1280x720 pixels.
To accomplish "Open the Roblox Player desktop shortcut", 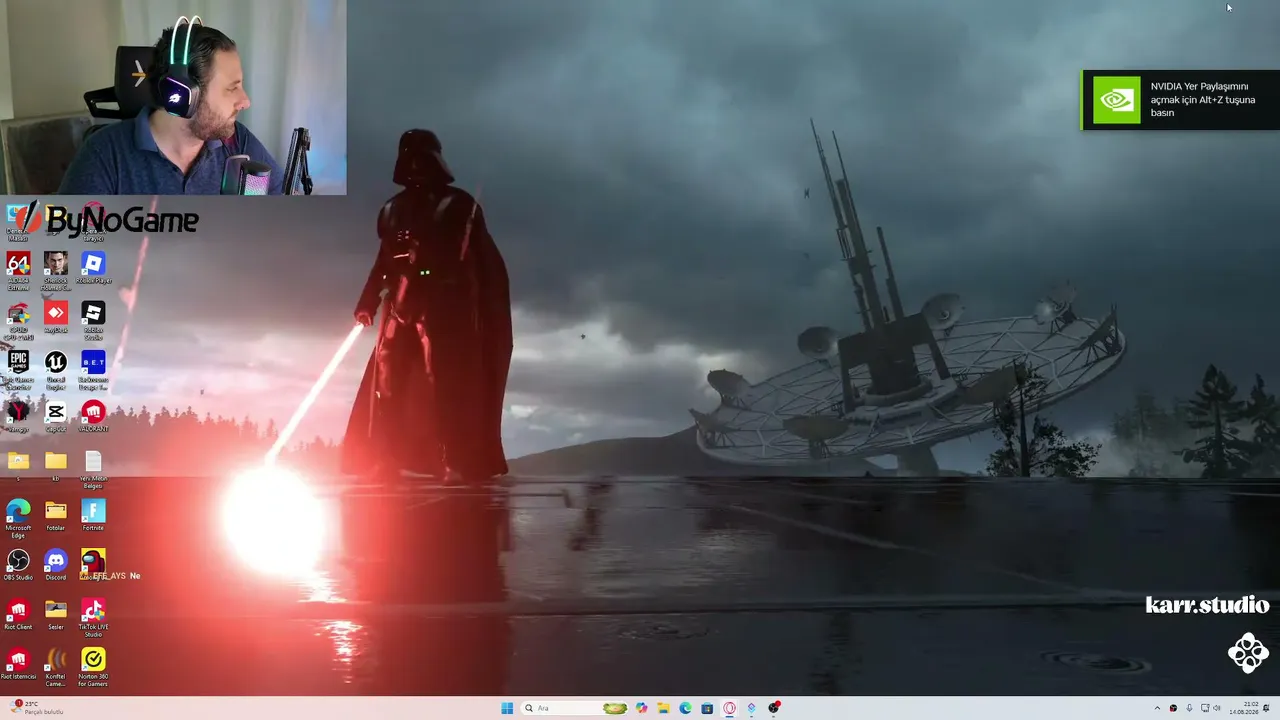I will (93, 267).
